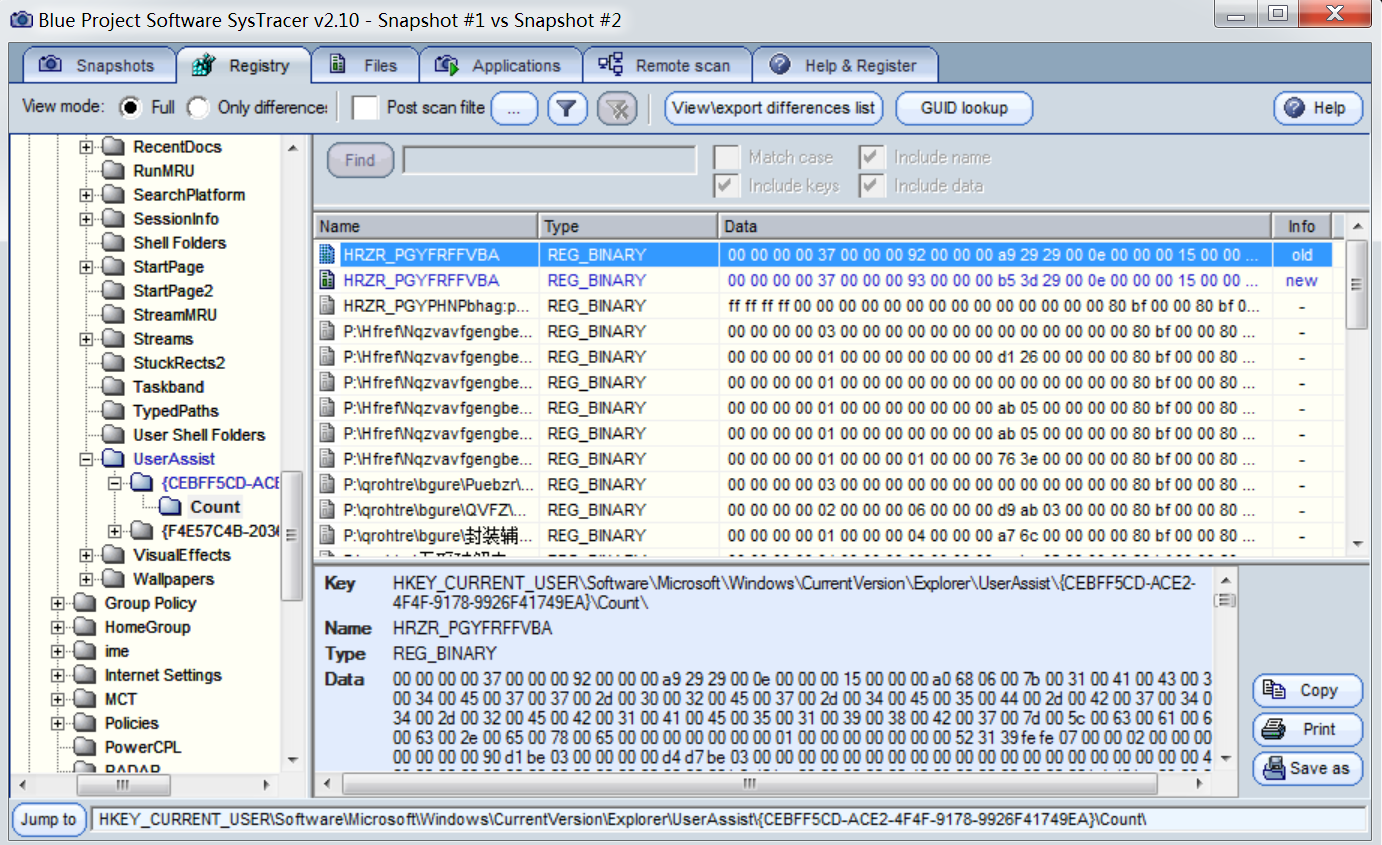The width and height of the screenshot is (1382, 845).
Task: Click the Registry tab cube icon
Action: 204,65
